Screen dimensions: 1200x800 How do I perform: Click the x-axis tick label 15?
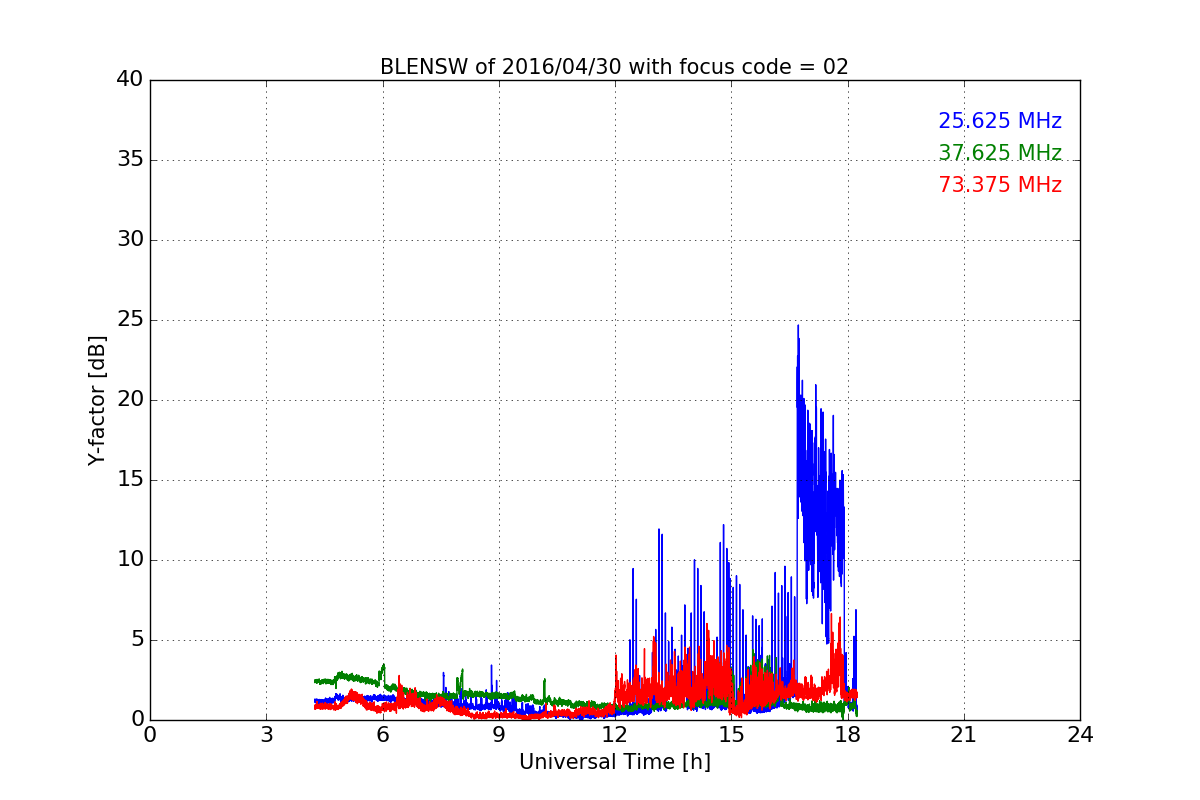point(731,734)
